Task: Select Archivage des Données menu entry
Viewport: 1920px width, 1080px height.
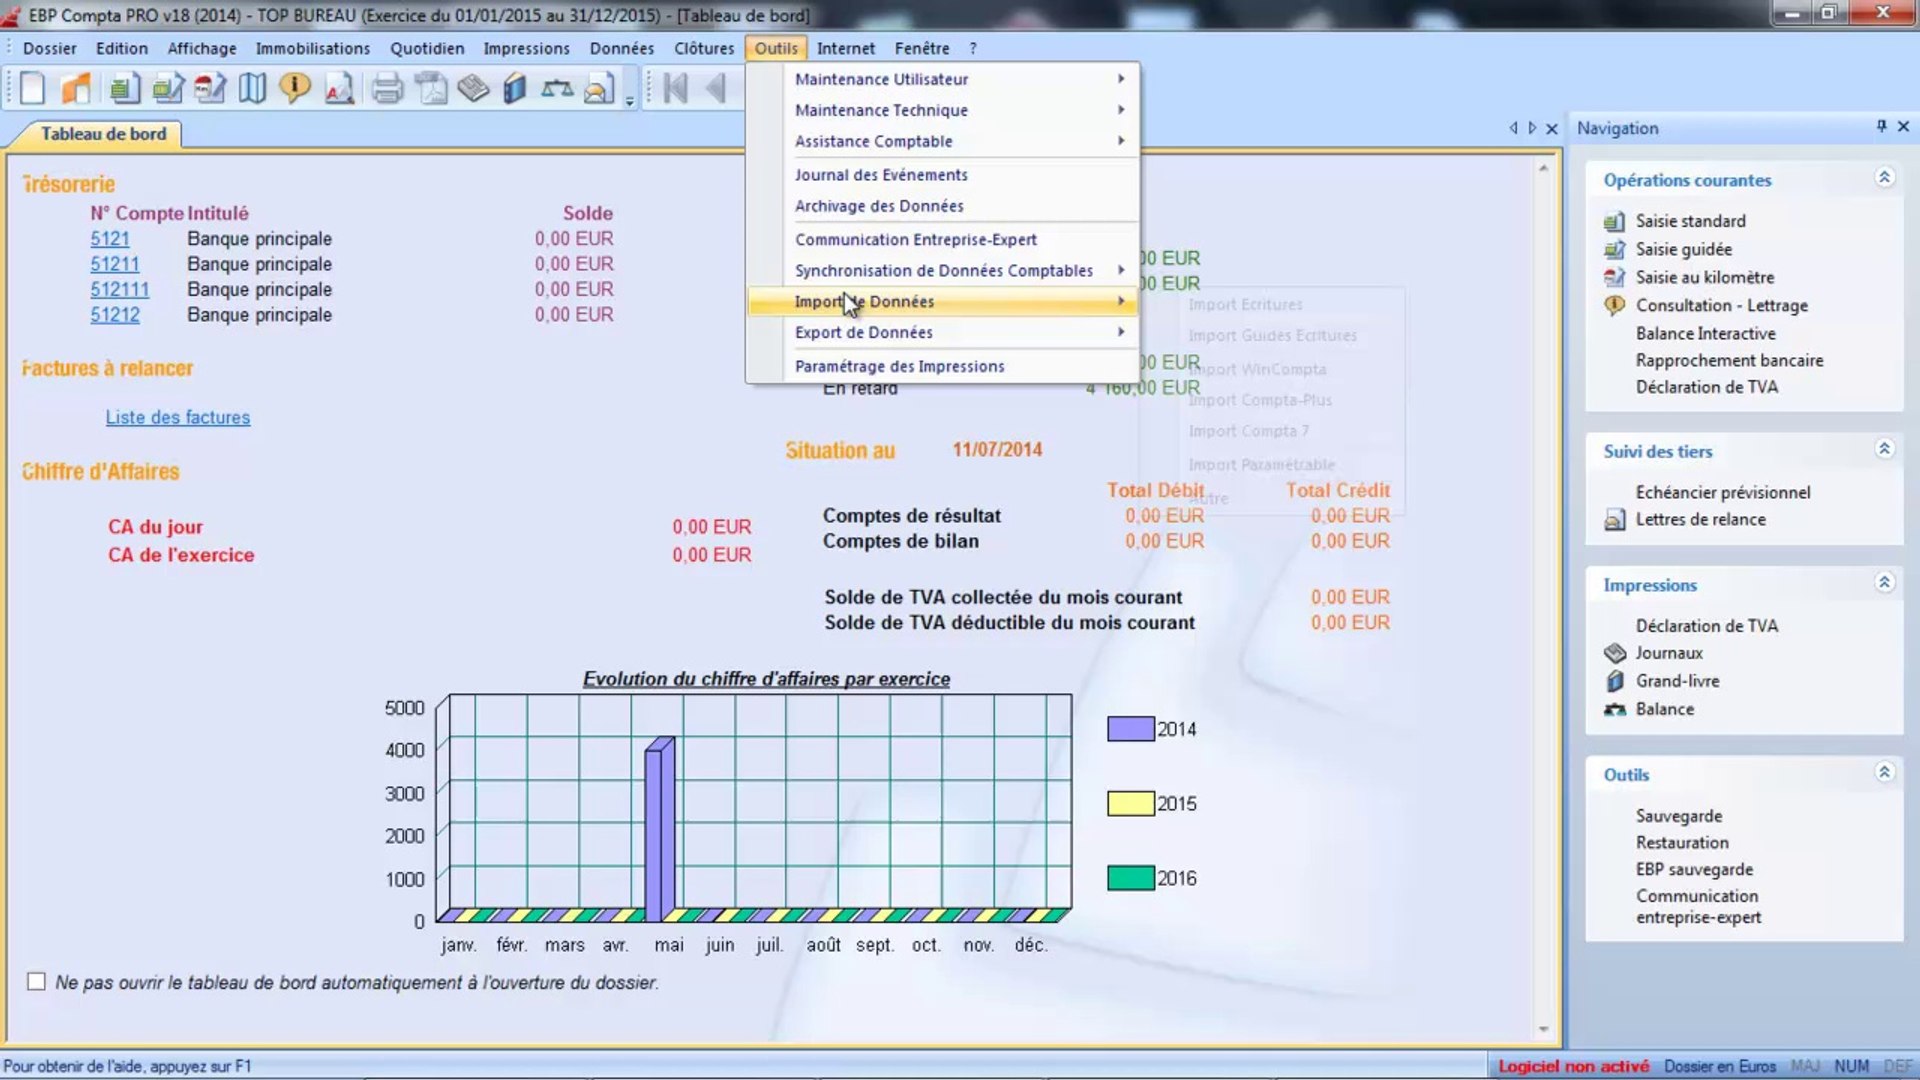Action: [x=879, y=206]
